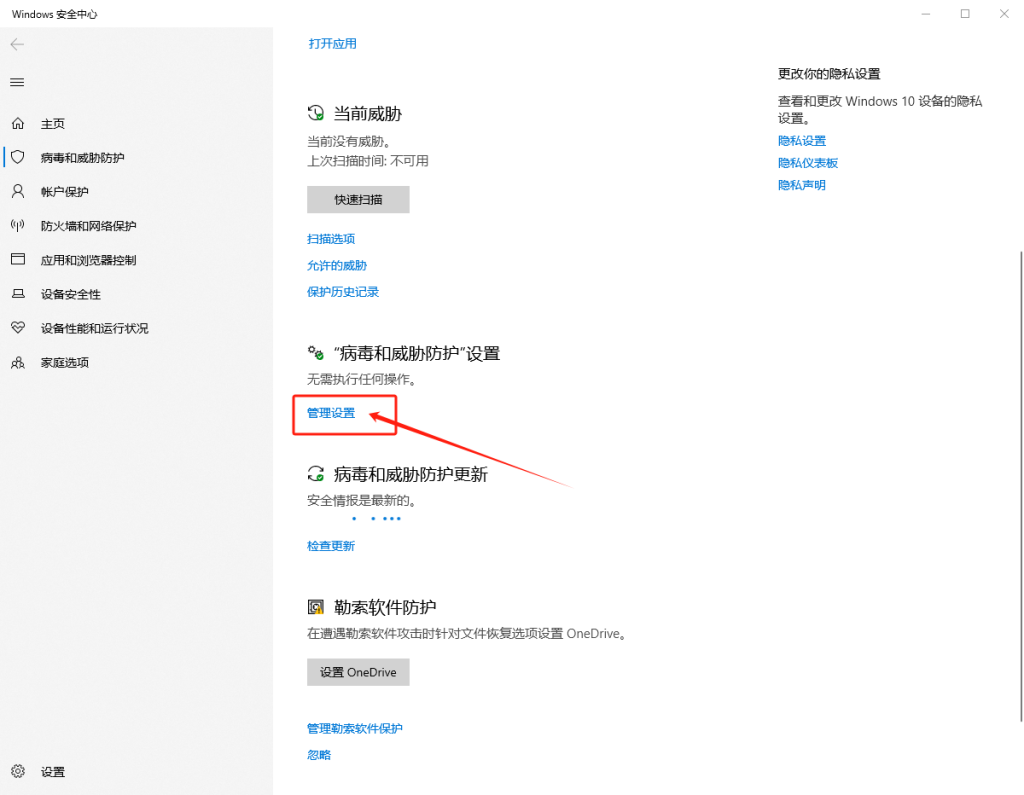Maximize the Windows 安全中心 window
This screenshot has height=795, width=1024.
965,14
